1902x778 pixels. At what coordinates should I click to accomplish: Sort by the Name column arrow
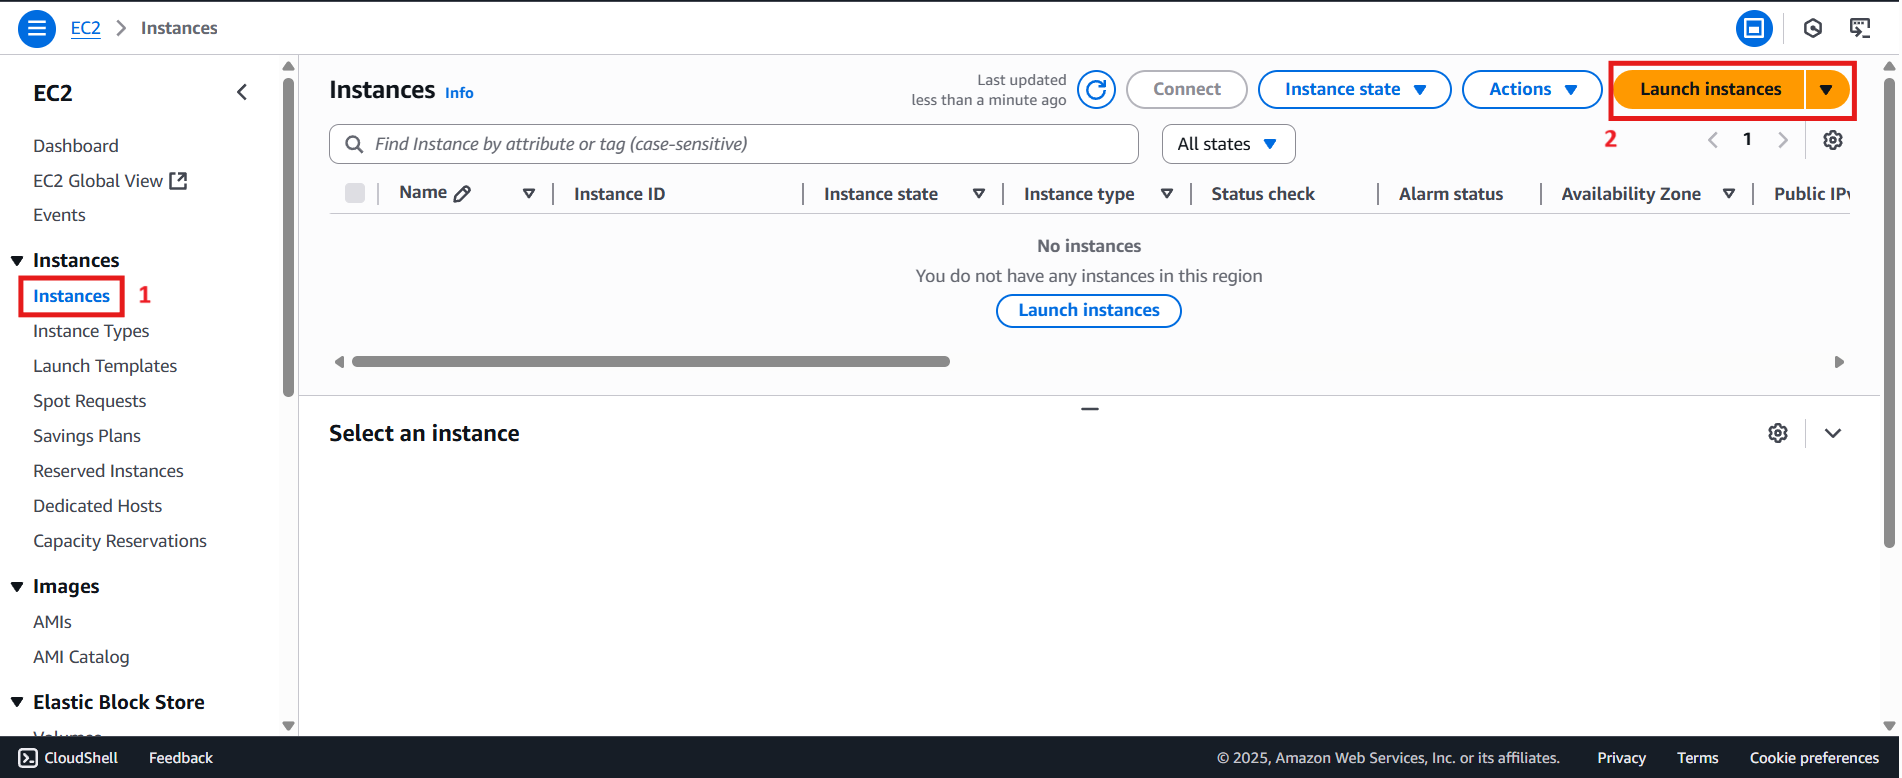click(x=529, y=194)
